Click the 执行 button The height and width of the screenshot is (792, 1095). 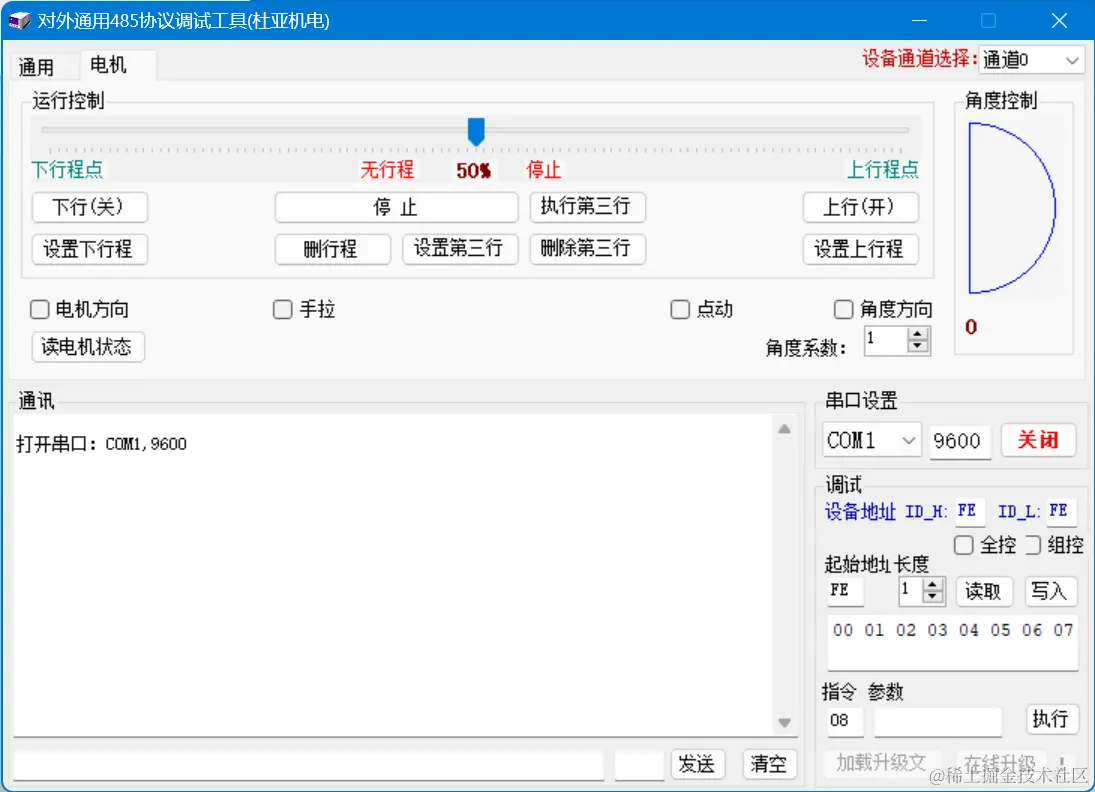click(x=1051, y=719)
